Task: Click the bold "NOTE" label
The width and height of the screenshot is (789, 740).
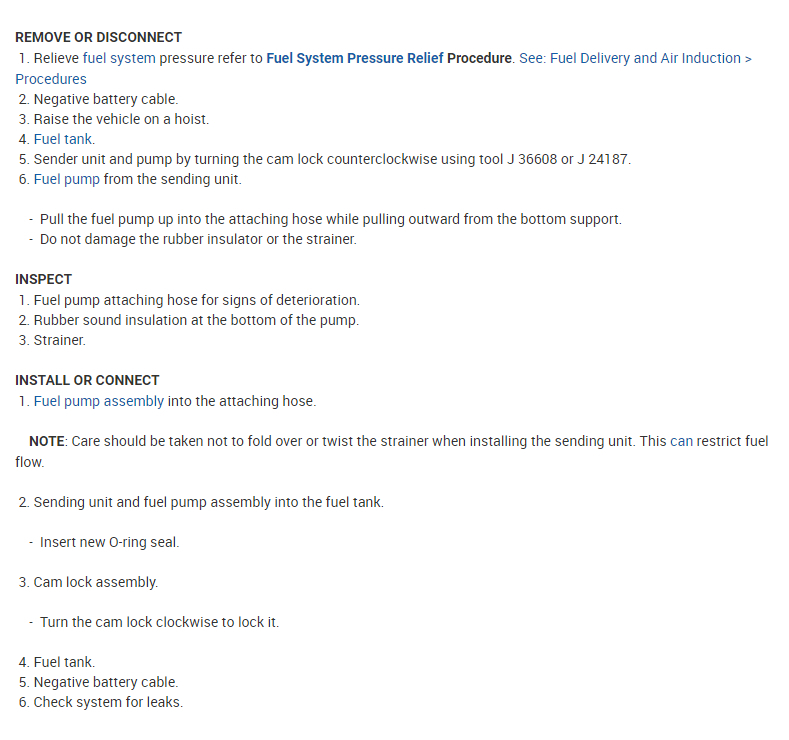Action: click(x=46, y=441)
